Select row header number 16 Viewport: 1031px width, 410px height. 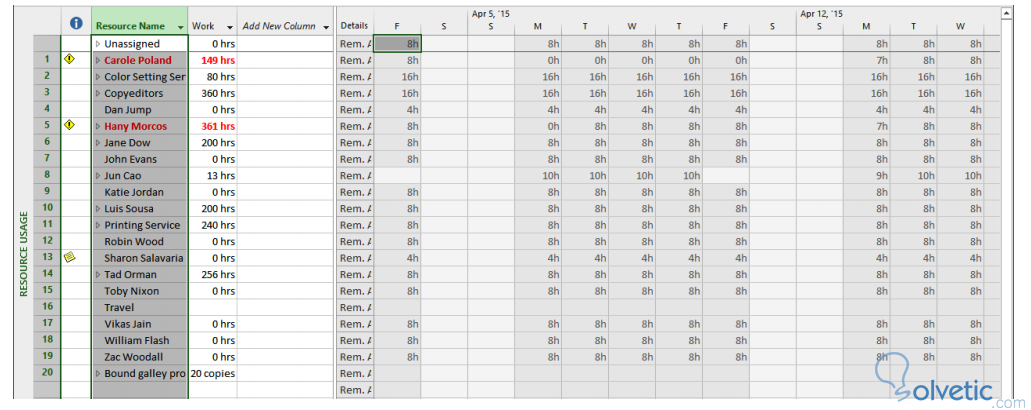pos(47,307)
